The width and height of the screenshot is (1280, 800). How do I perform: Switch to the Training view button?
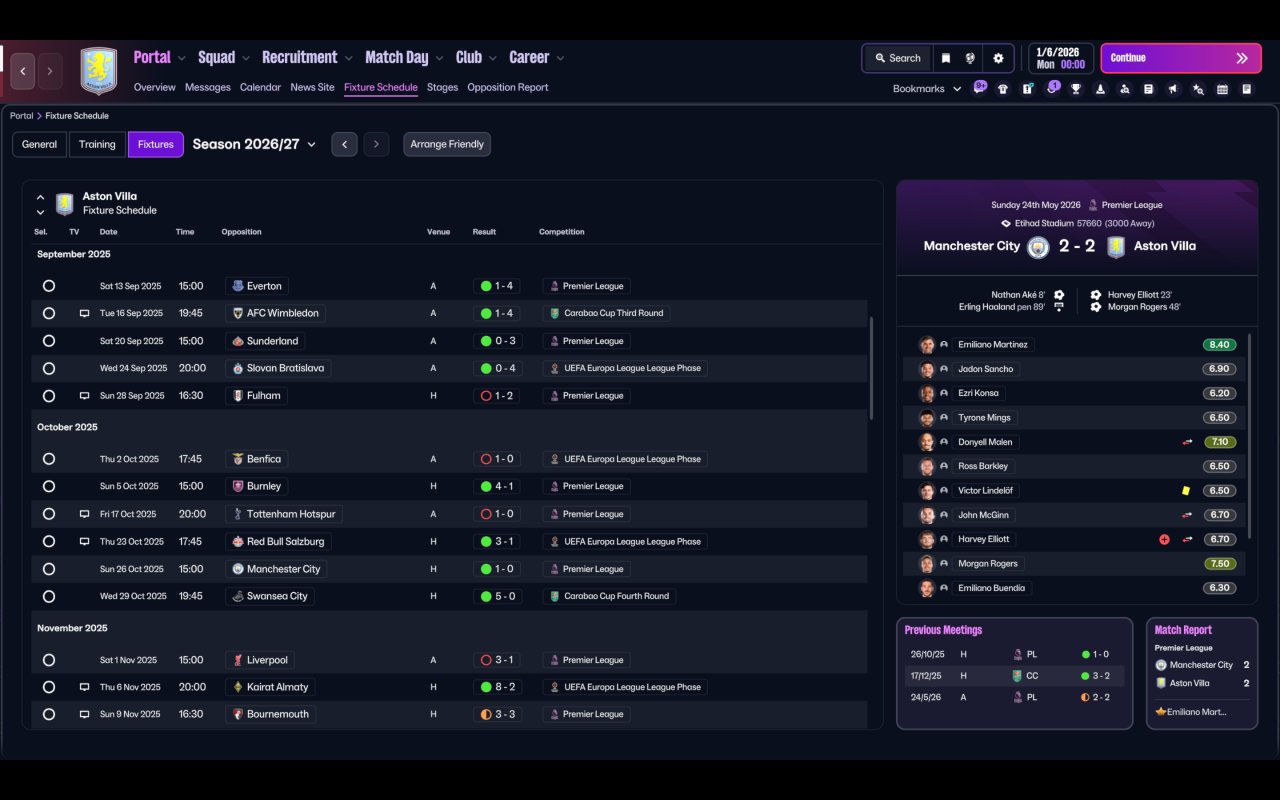point(97,144)
